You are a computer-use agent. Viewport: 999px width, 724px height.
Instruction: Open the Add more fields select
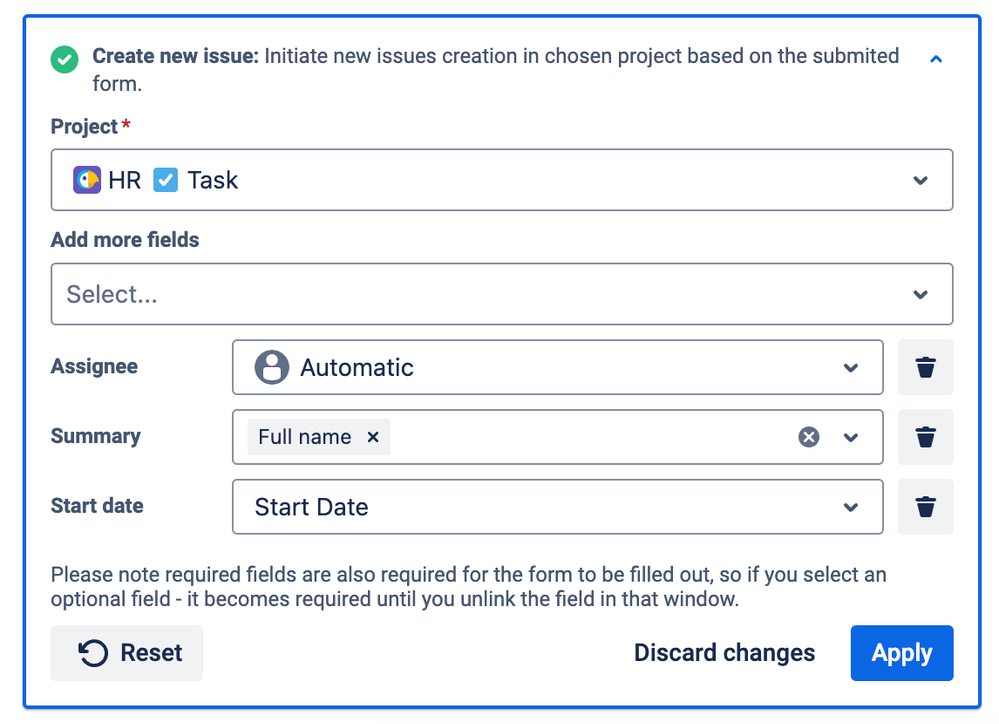501,294
